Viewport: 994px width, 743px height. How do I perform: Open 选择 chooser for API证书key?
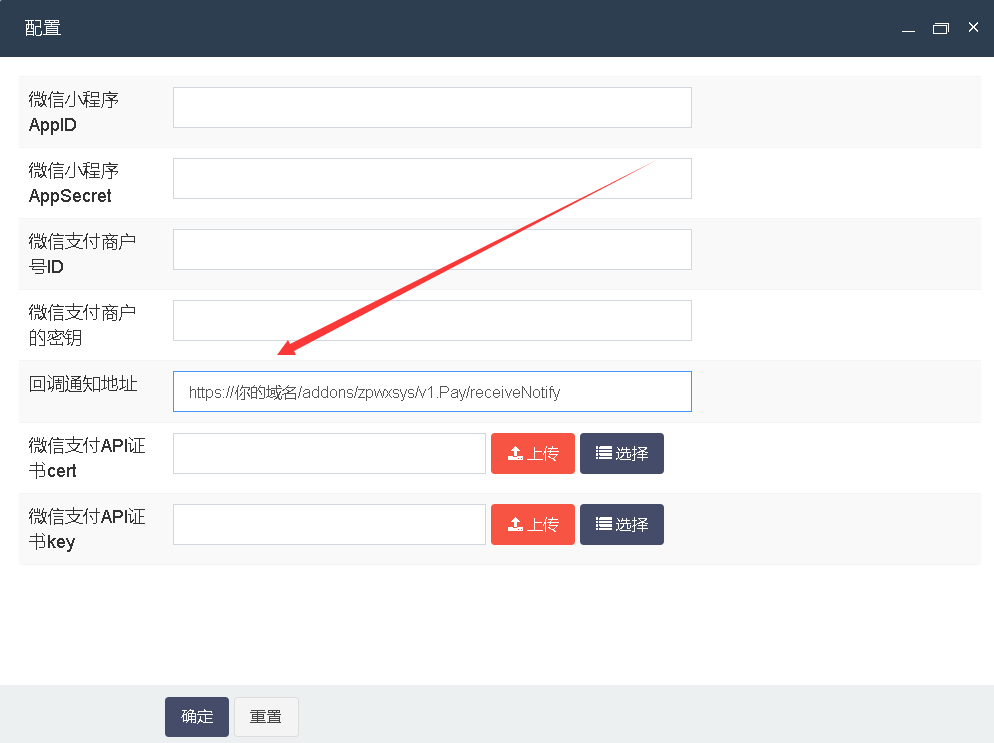(622, 525)
